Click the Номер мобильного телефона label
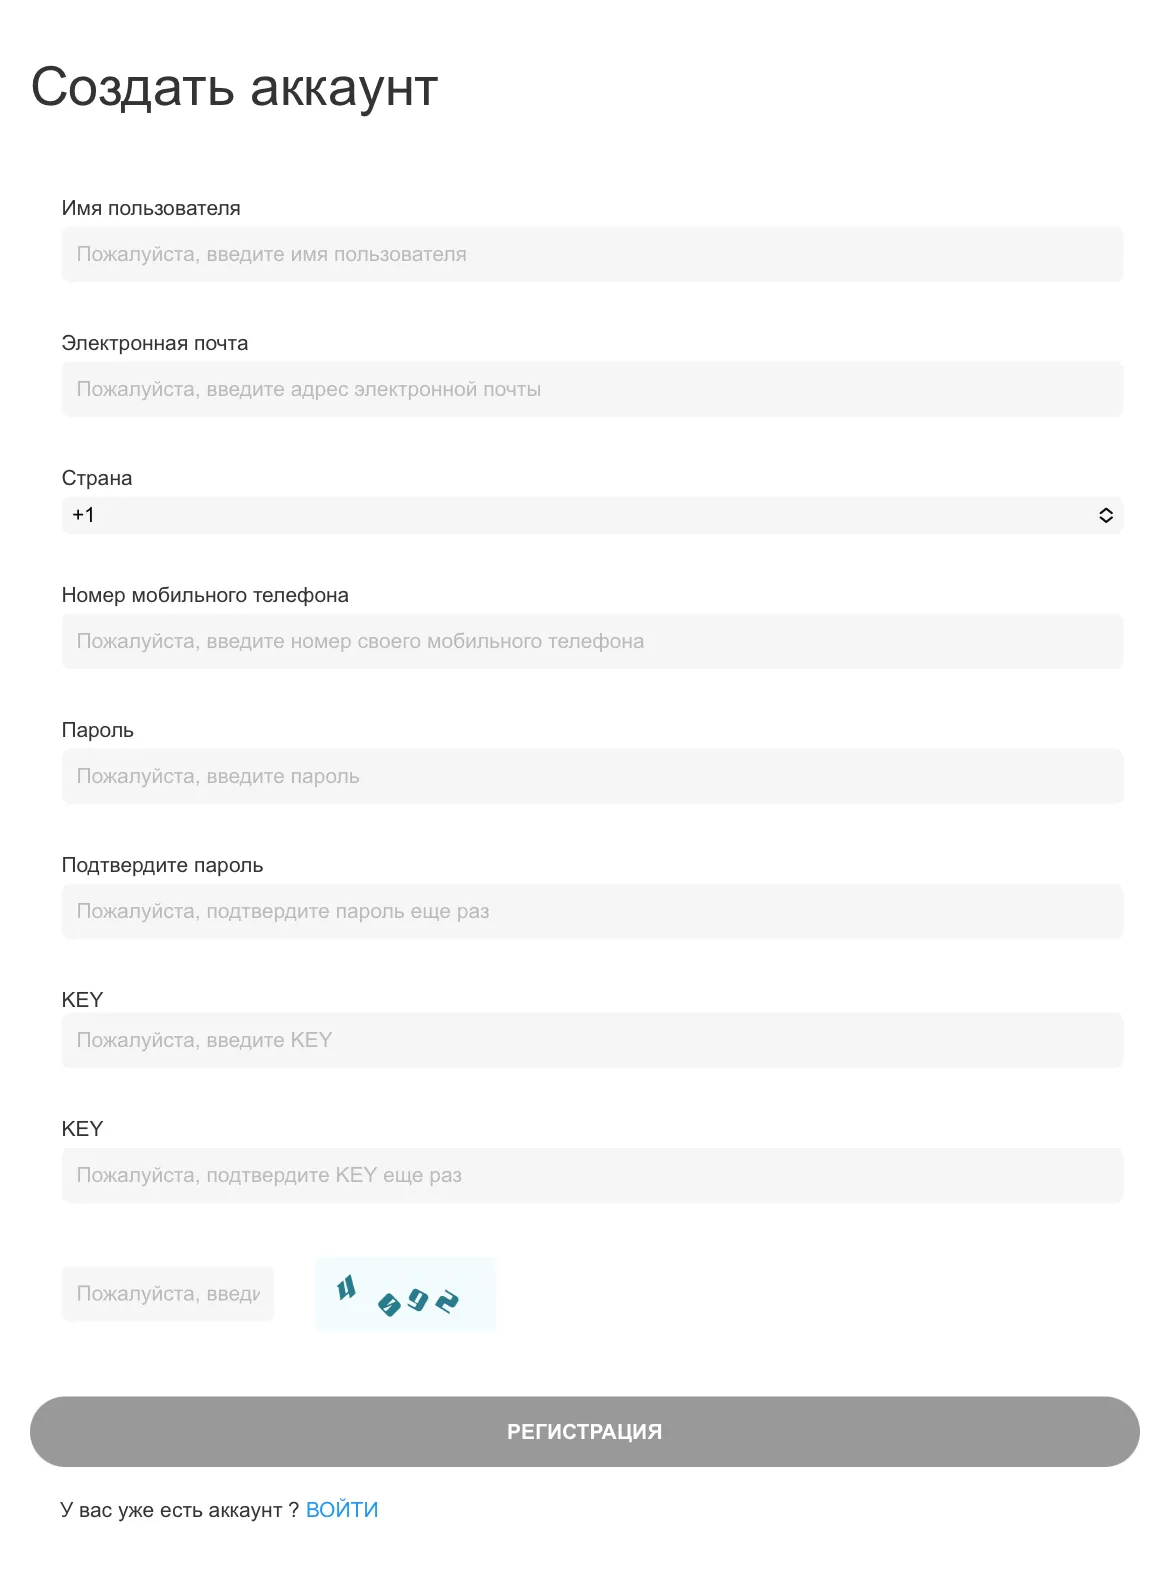Viewport: 1170px width, 1574px height. pyautogui.click(x=205, y=595)
